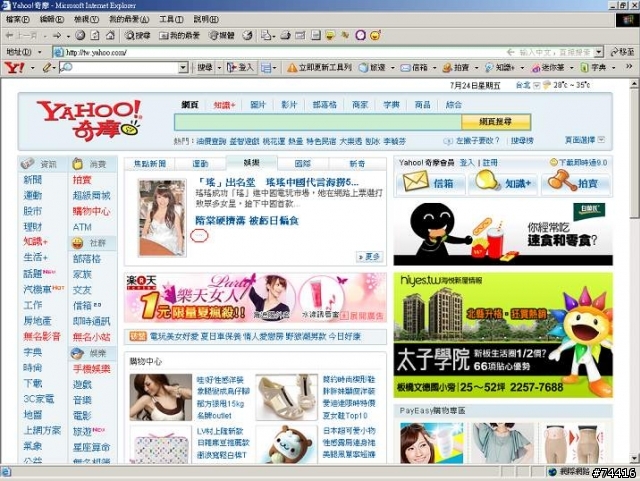640x481 pixels.
Task: Open the 股市 link in left sidebar
Action: pyautogui.click(x=33, y=211)
